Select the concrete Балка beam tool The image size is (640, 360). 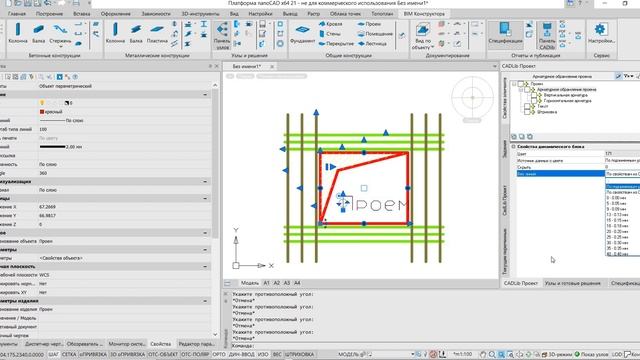pyautogui.click(x=39, y=33)
